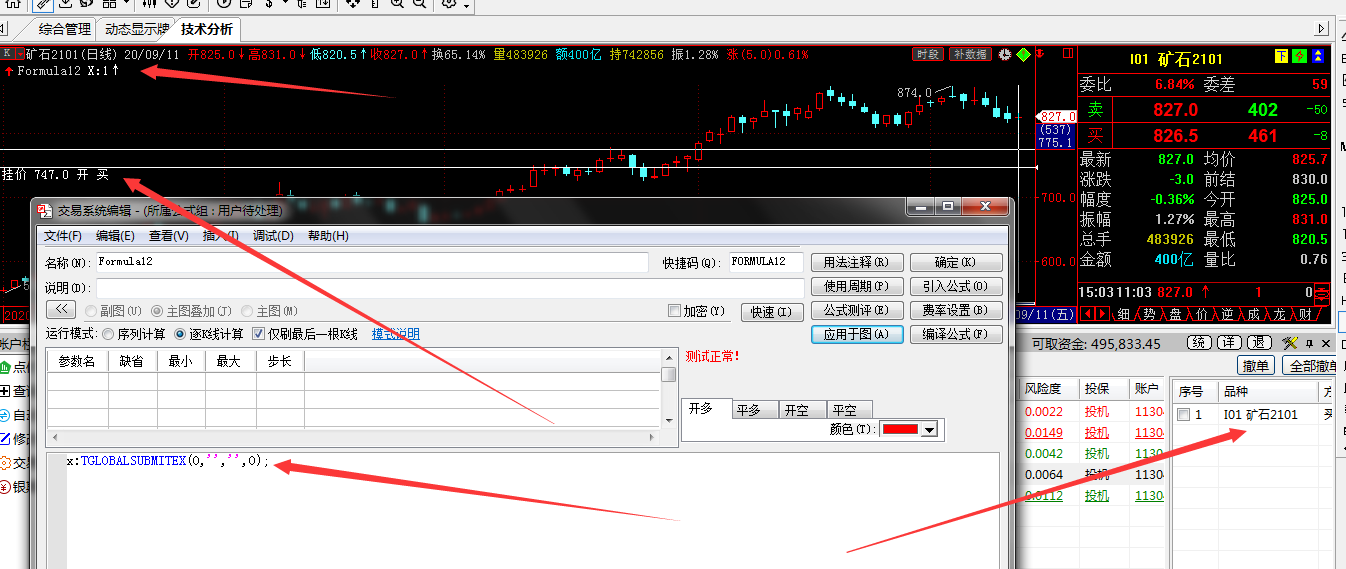
Task: Open the 查看(V) menu
Action: (168, 236)
